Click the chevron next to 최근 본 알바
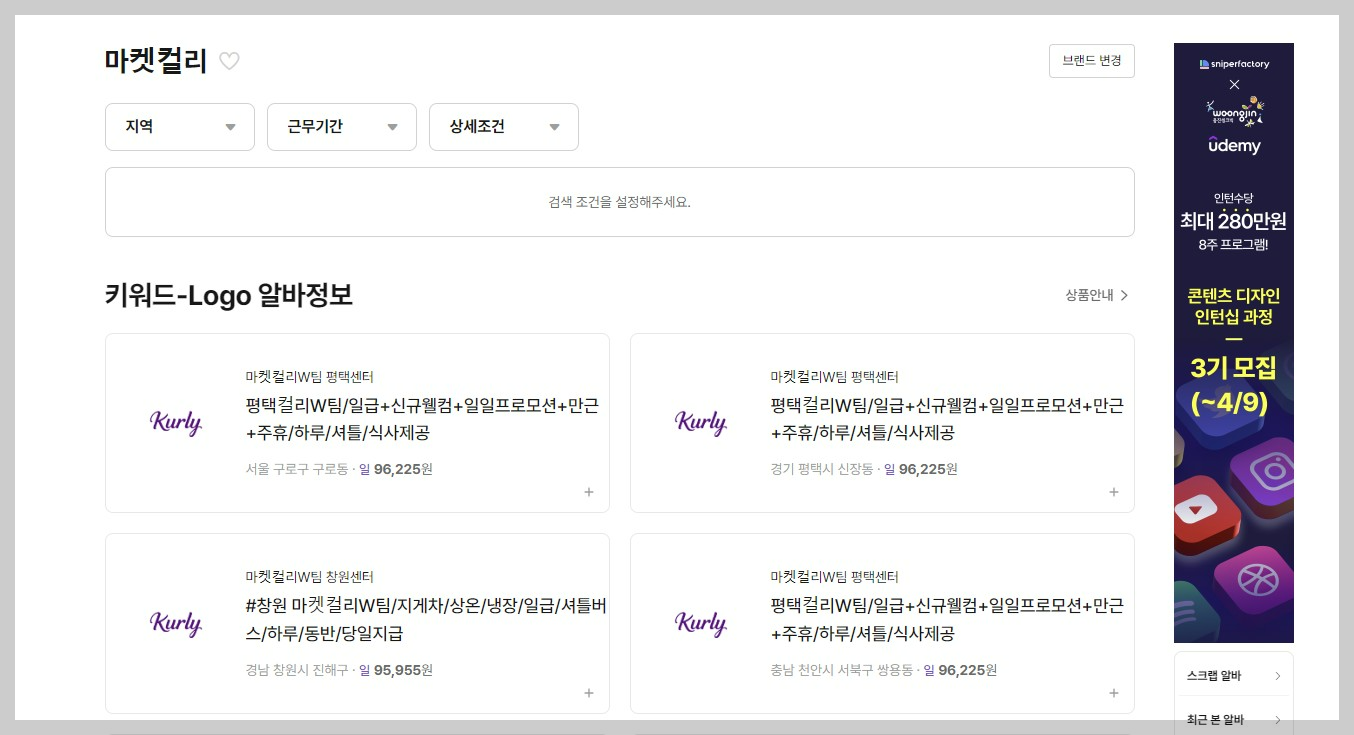This screenshot has width=1354, height=735. click(x=1277, y=720)
